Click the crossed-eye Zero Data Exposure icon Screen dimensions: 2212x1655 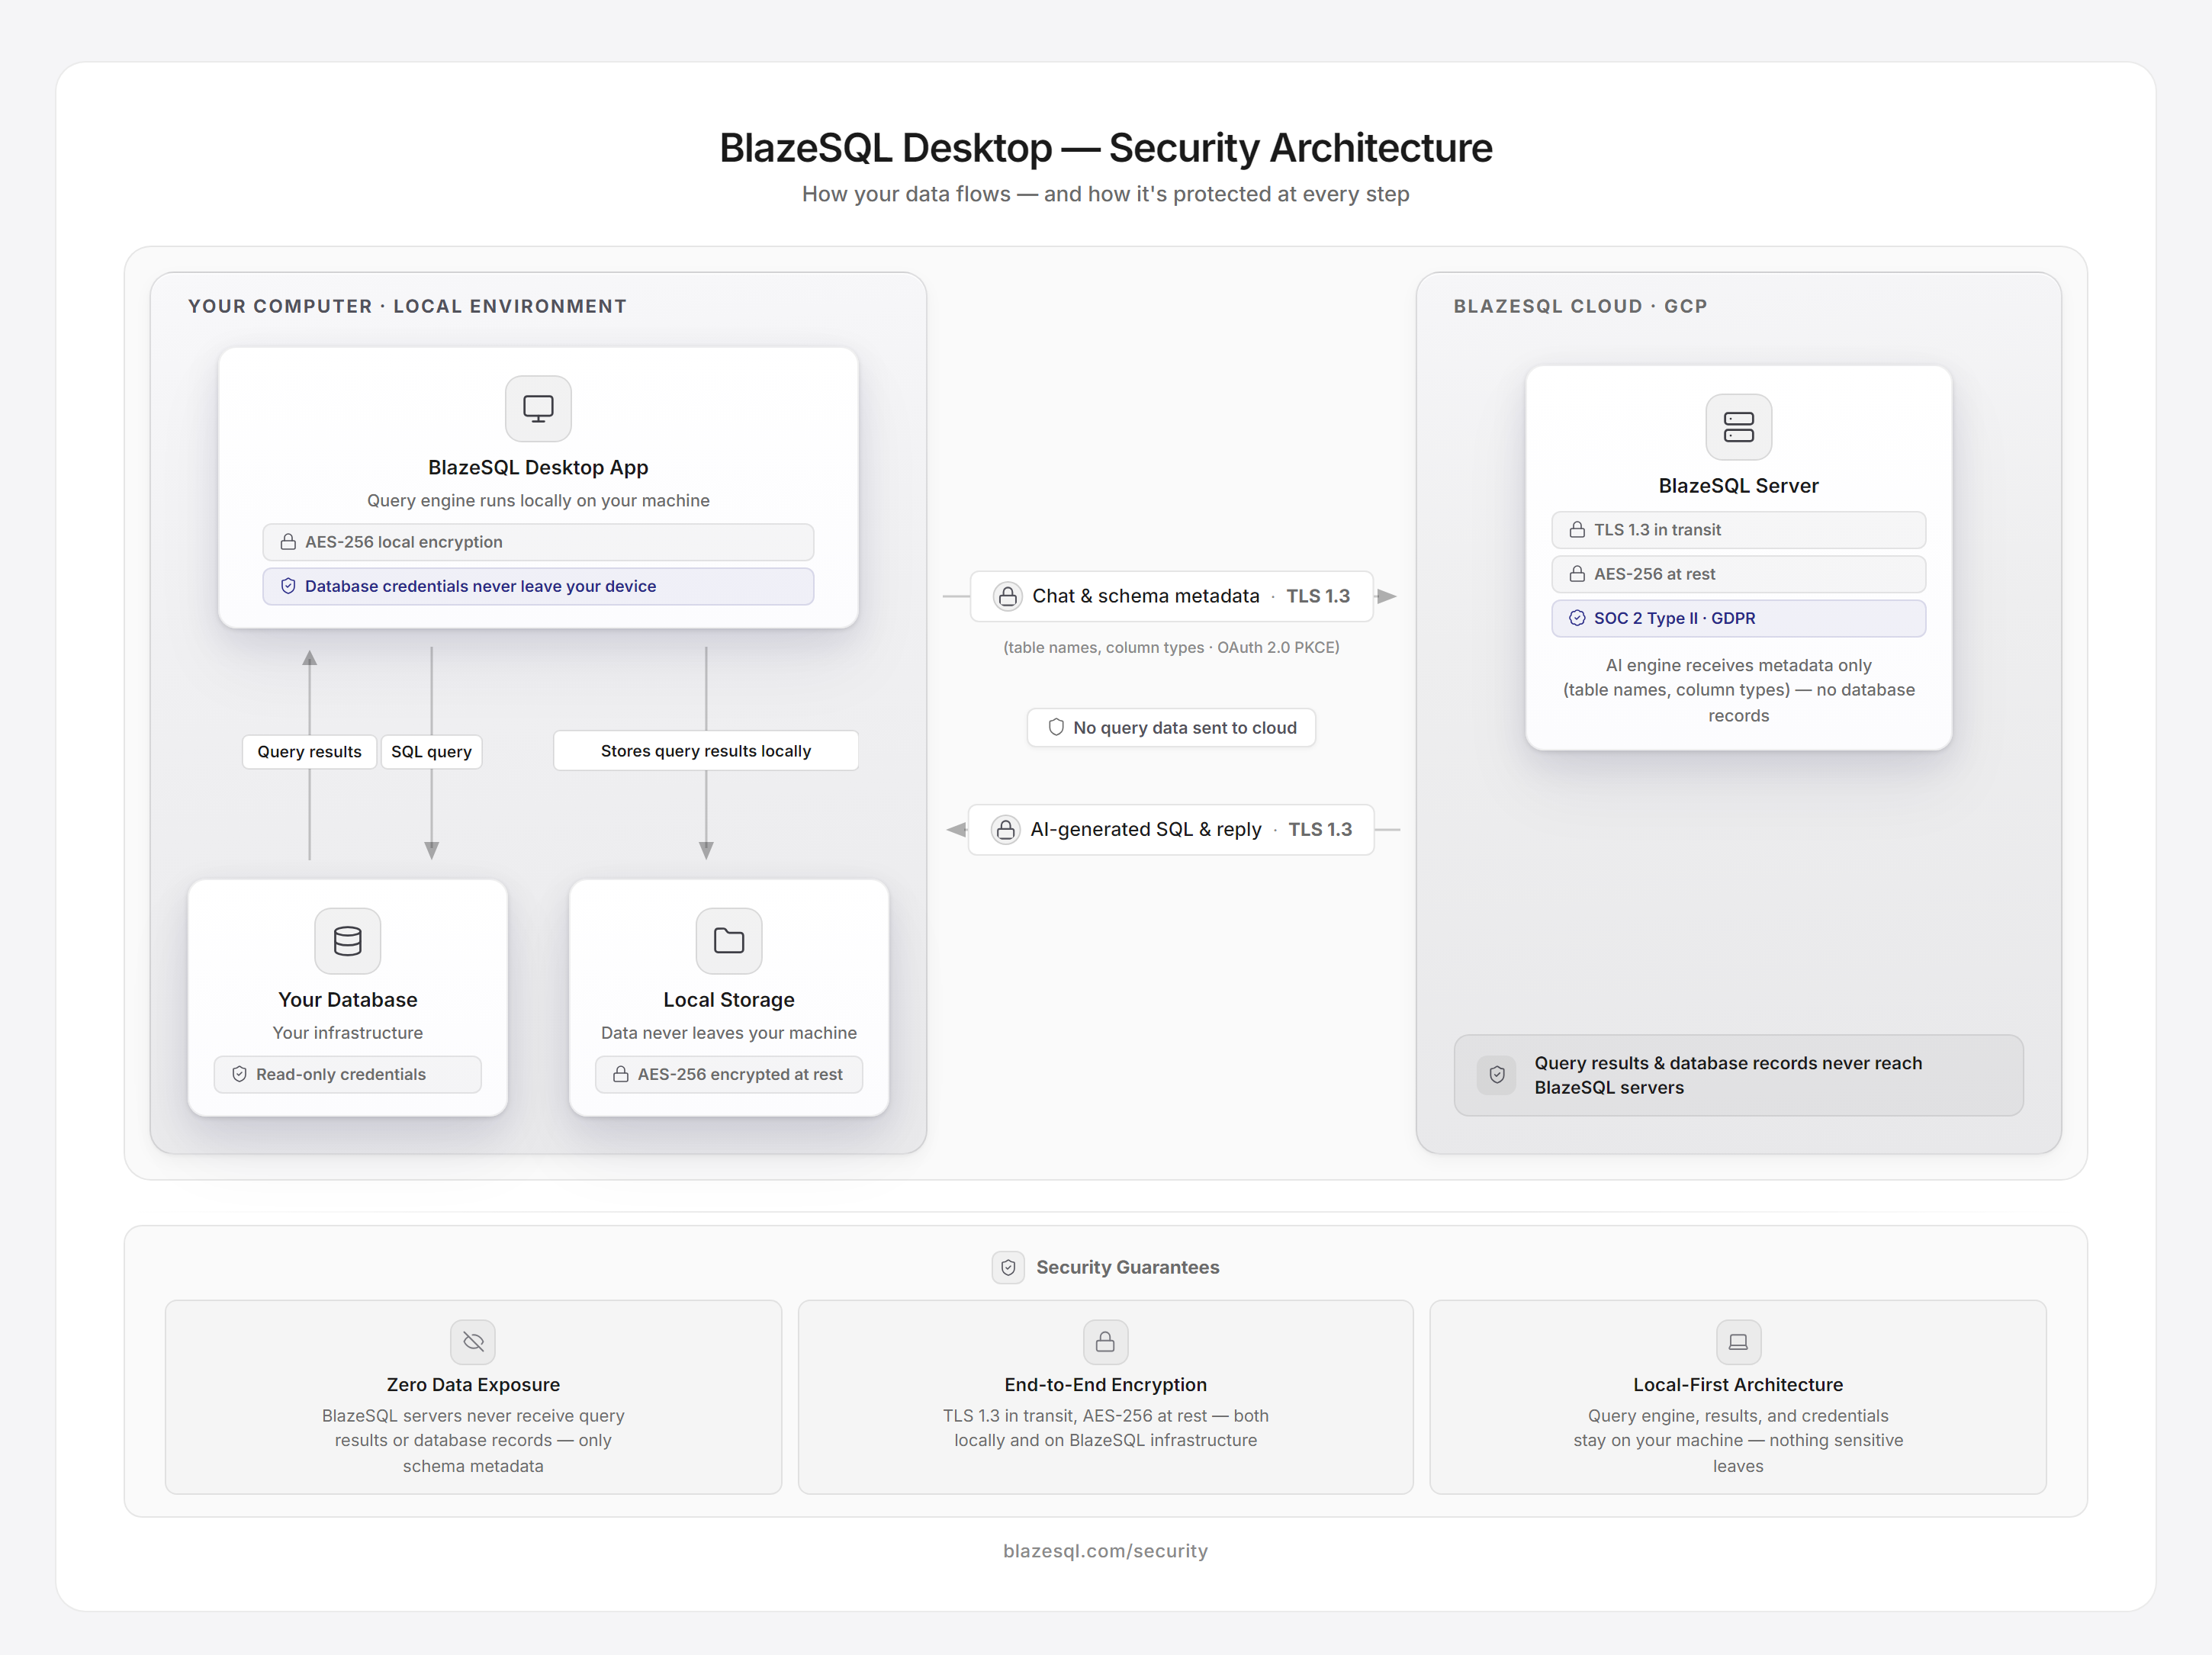point(473,1342)
